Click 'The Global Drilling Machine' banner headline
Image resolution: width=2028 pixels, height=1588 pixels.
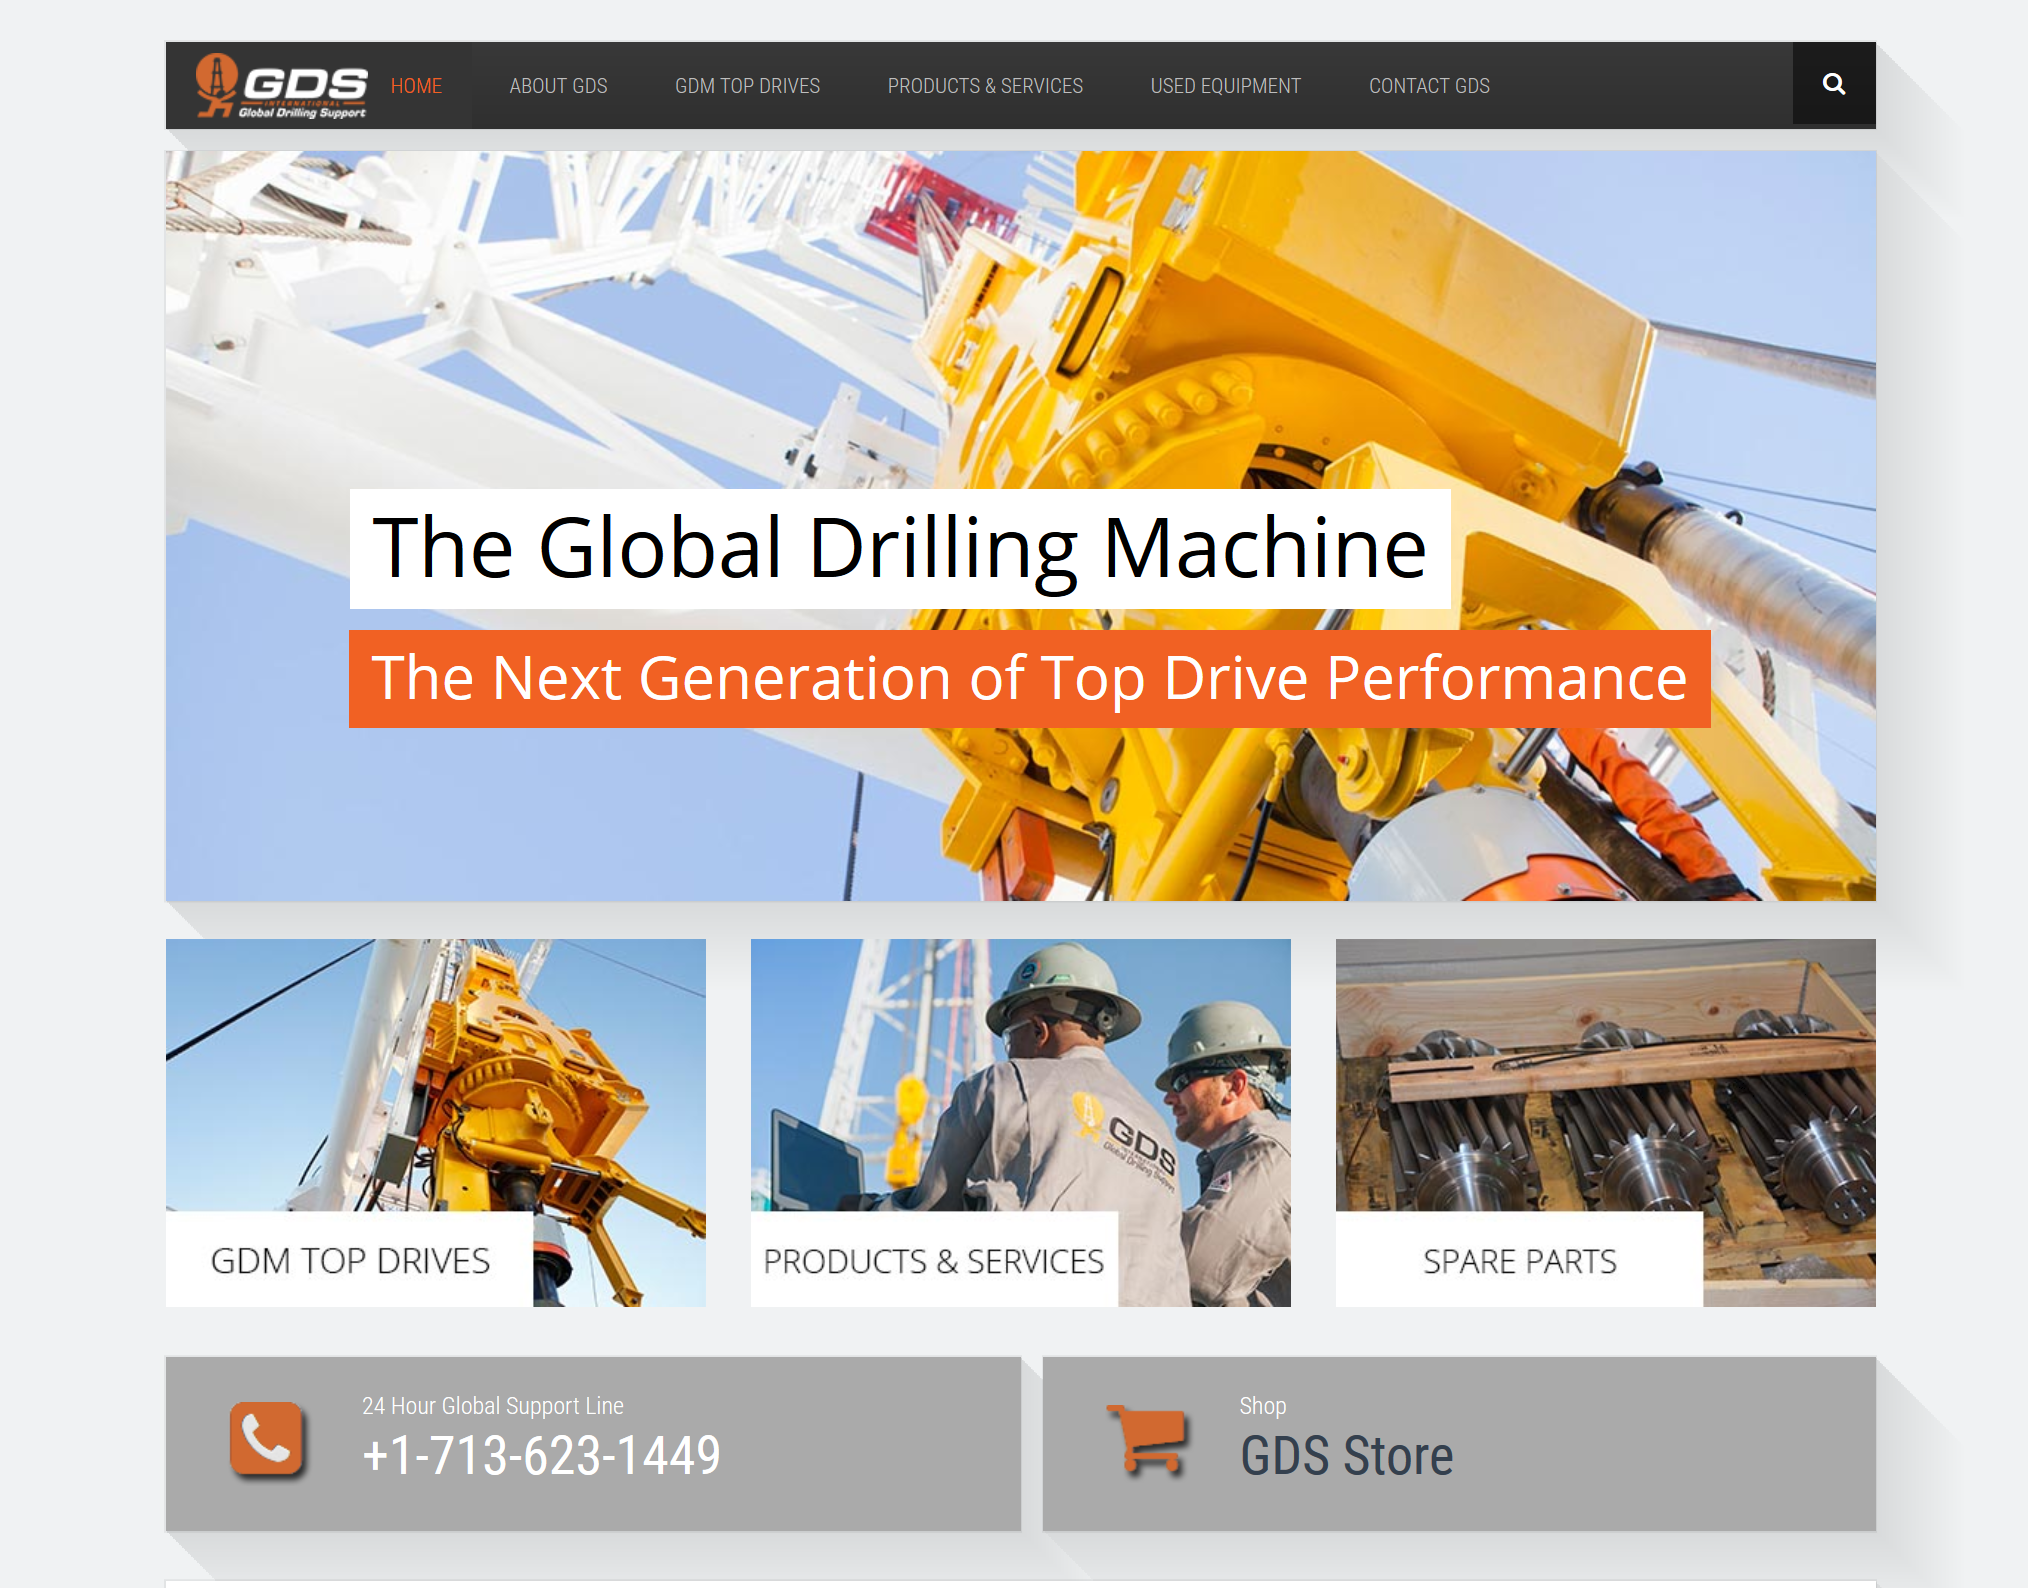(900, 548)
